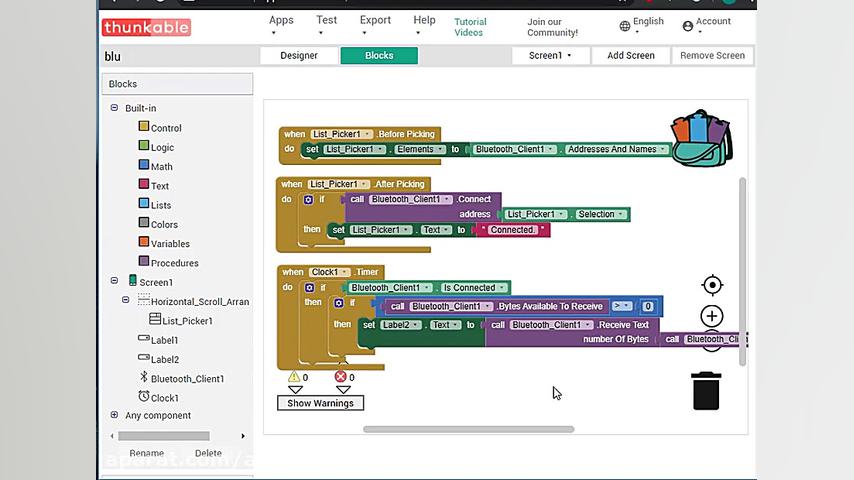Viewport: 854px width, 480px height.
Task: Select Clock1 component blocks
Action: click(158, 397)
